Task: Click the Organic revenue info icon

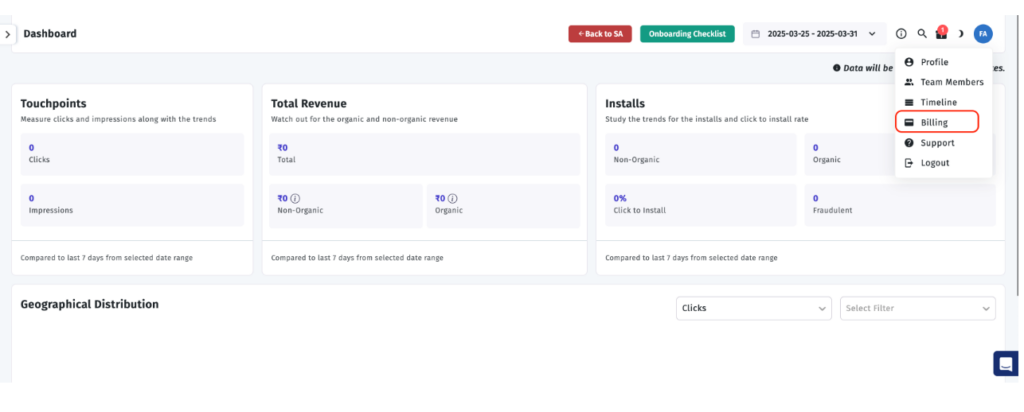Action: coord(453,198)
